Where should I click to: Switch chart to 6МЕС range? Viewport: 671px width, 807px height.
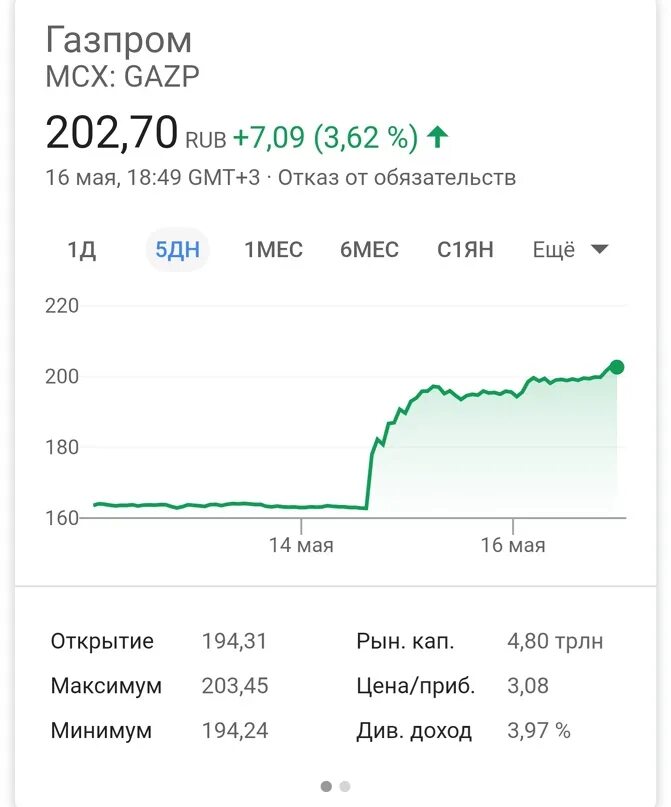click(x=369, y=250)
